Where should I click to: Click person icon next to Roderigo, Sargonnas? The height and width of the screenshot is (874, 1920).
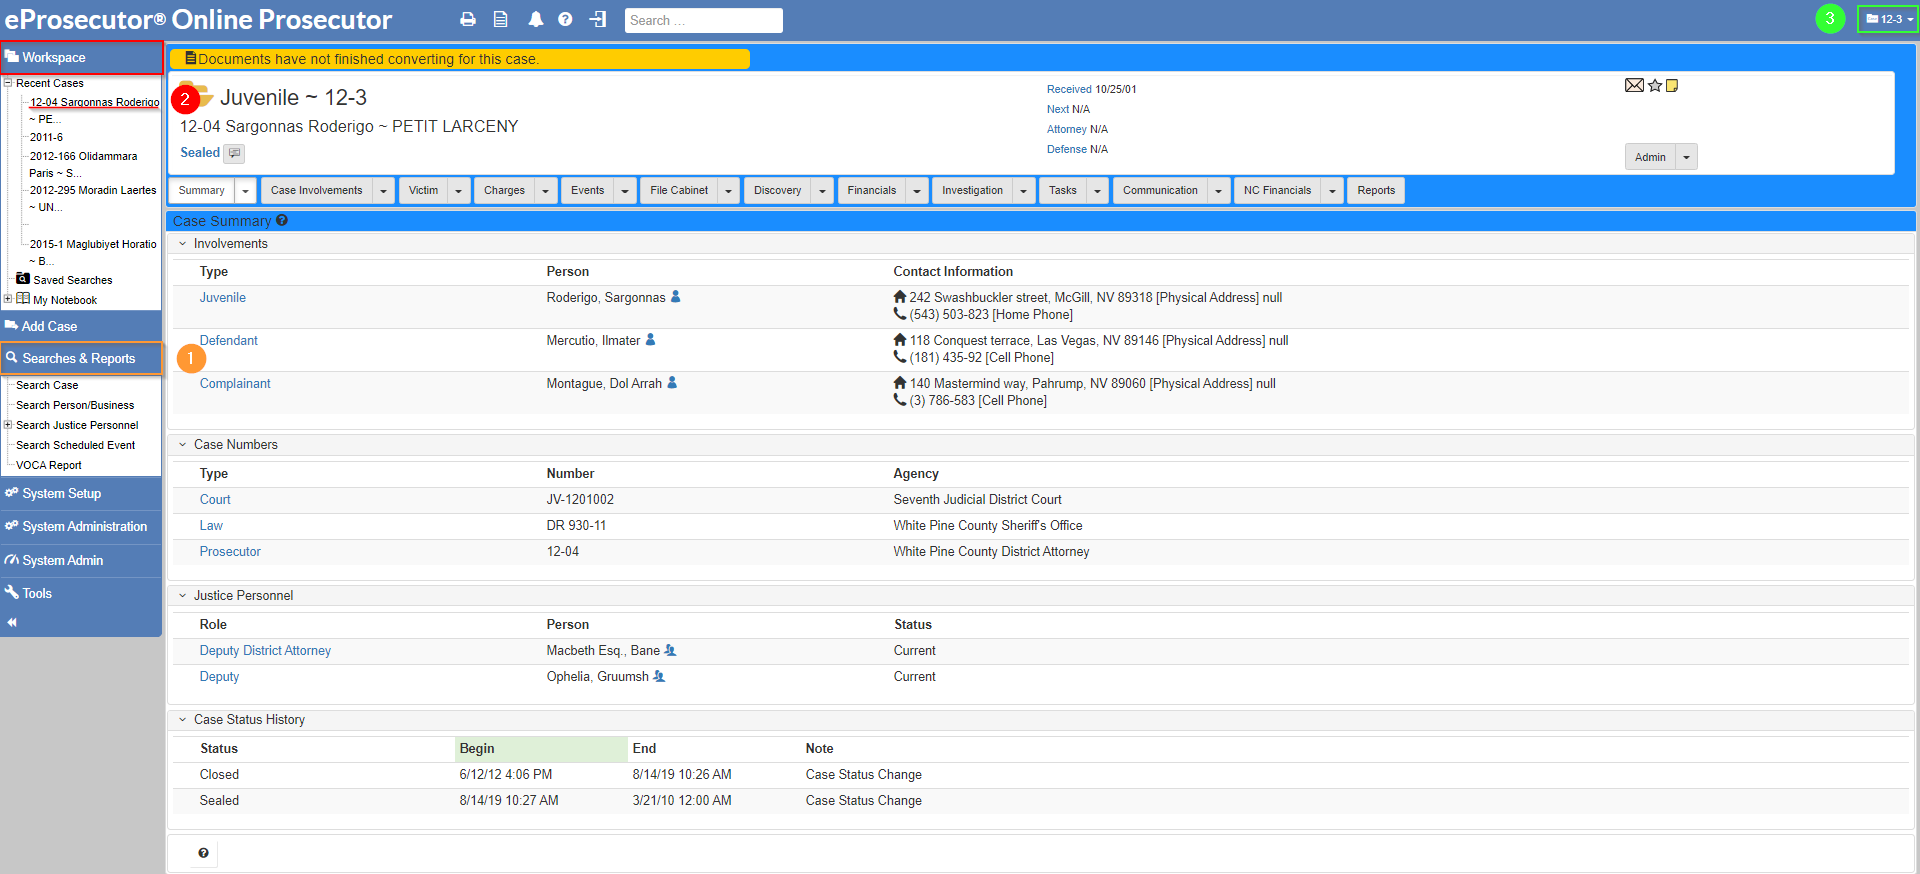point(676,297)
